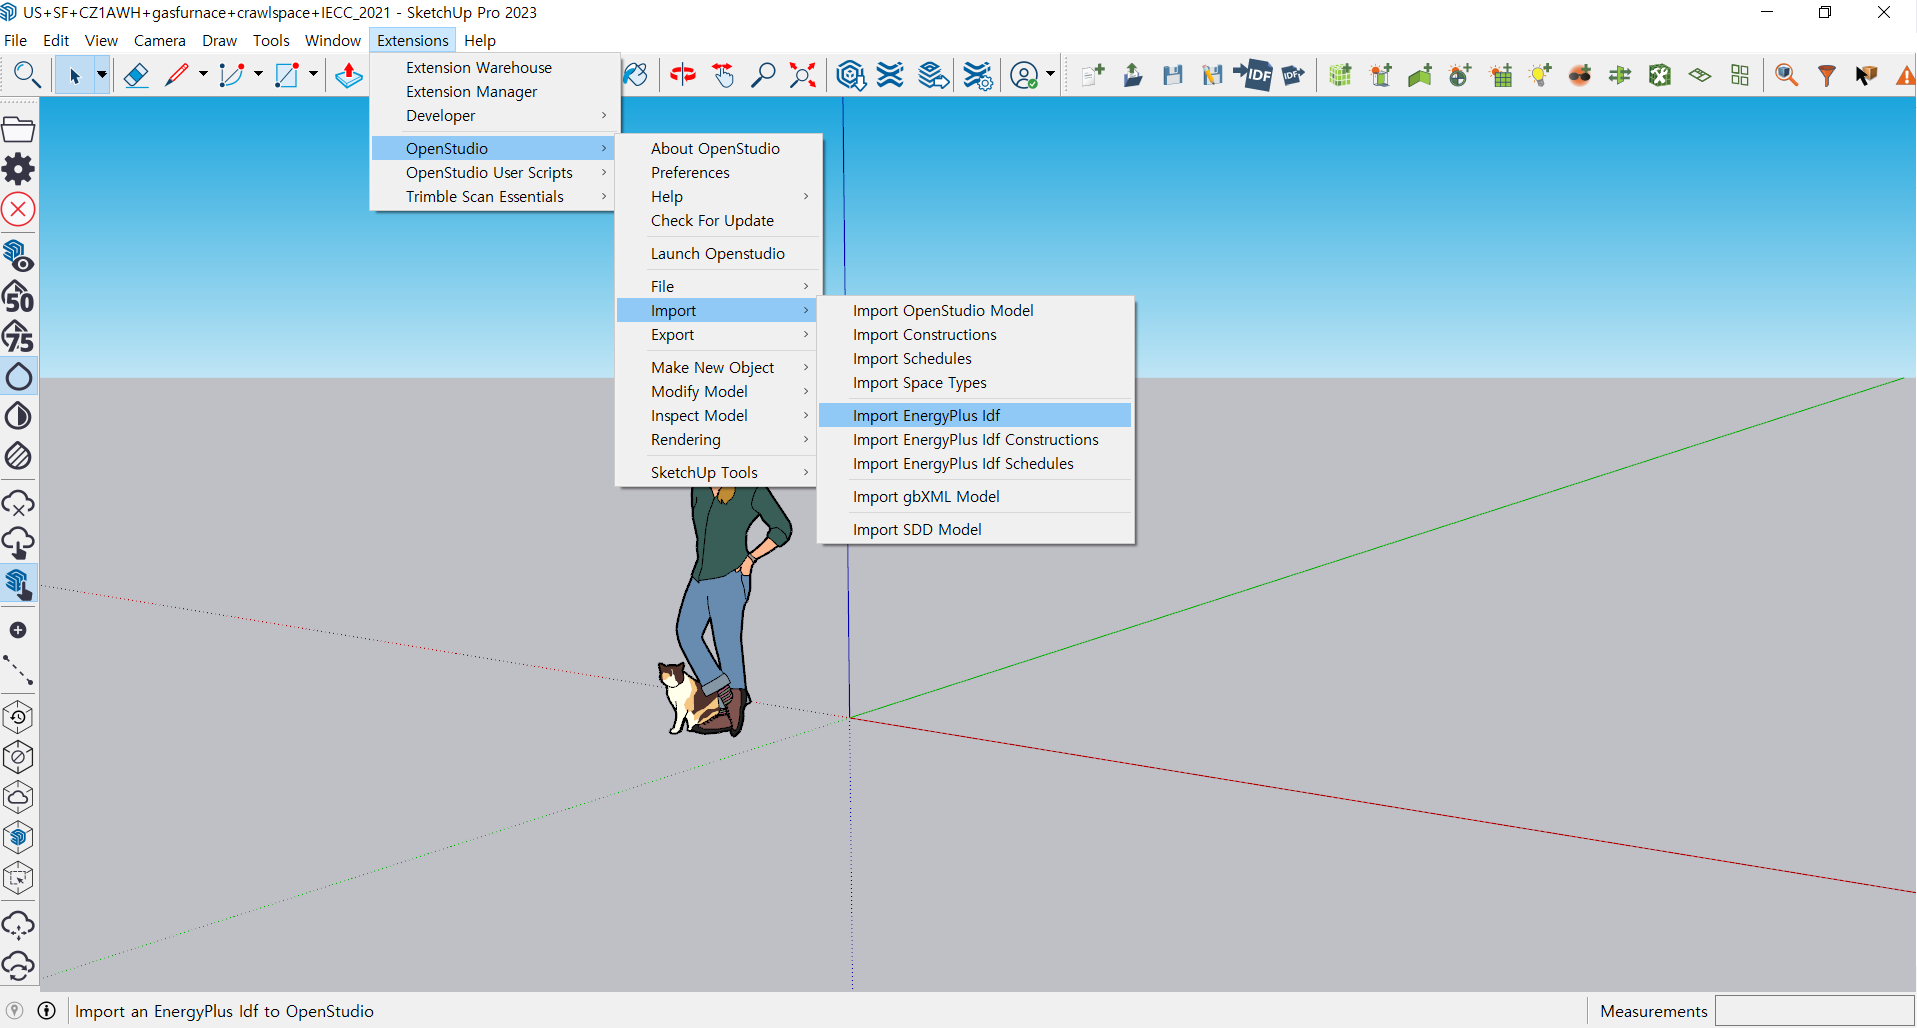This screenshot has width=1917, height=1028.
Task: Click the geolocation pin status icon
Action: pos(15,1011)
